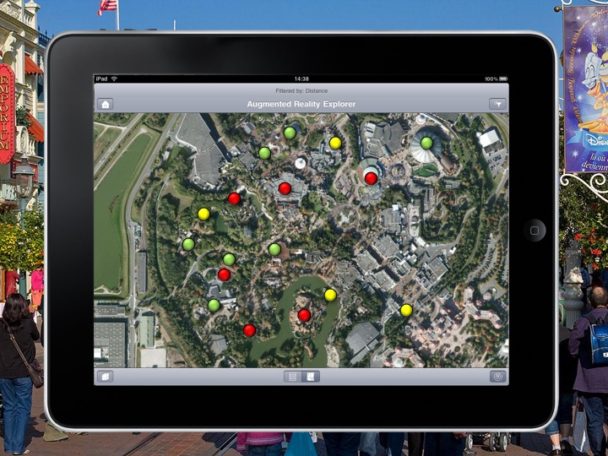
Task: Select the rightmost red map marker
Action: pos(371,178)
